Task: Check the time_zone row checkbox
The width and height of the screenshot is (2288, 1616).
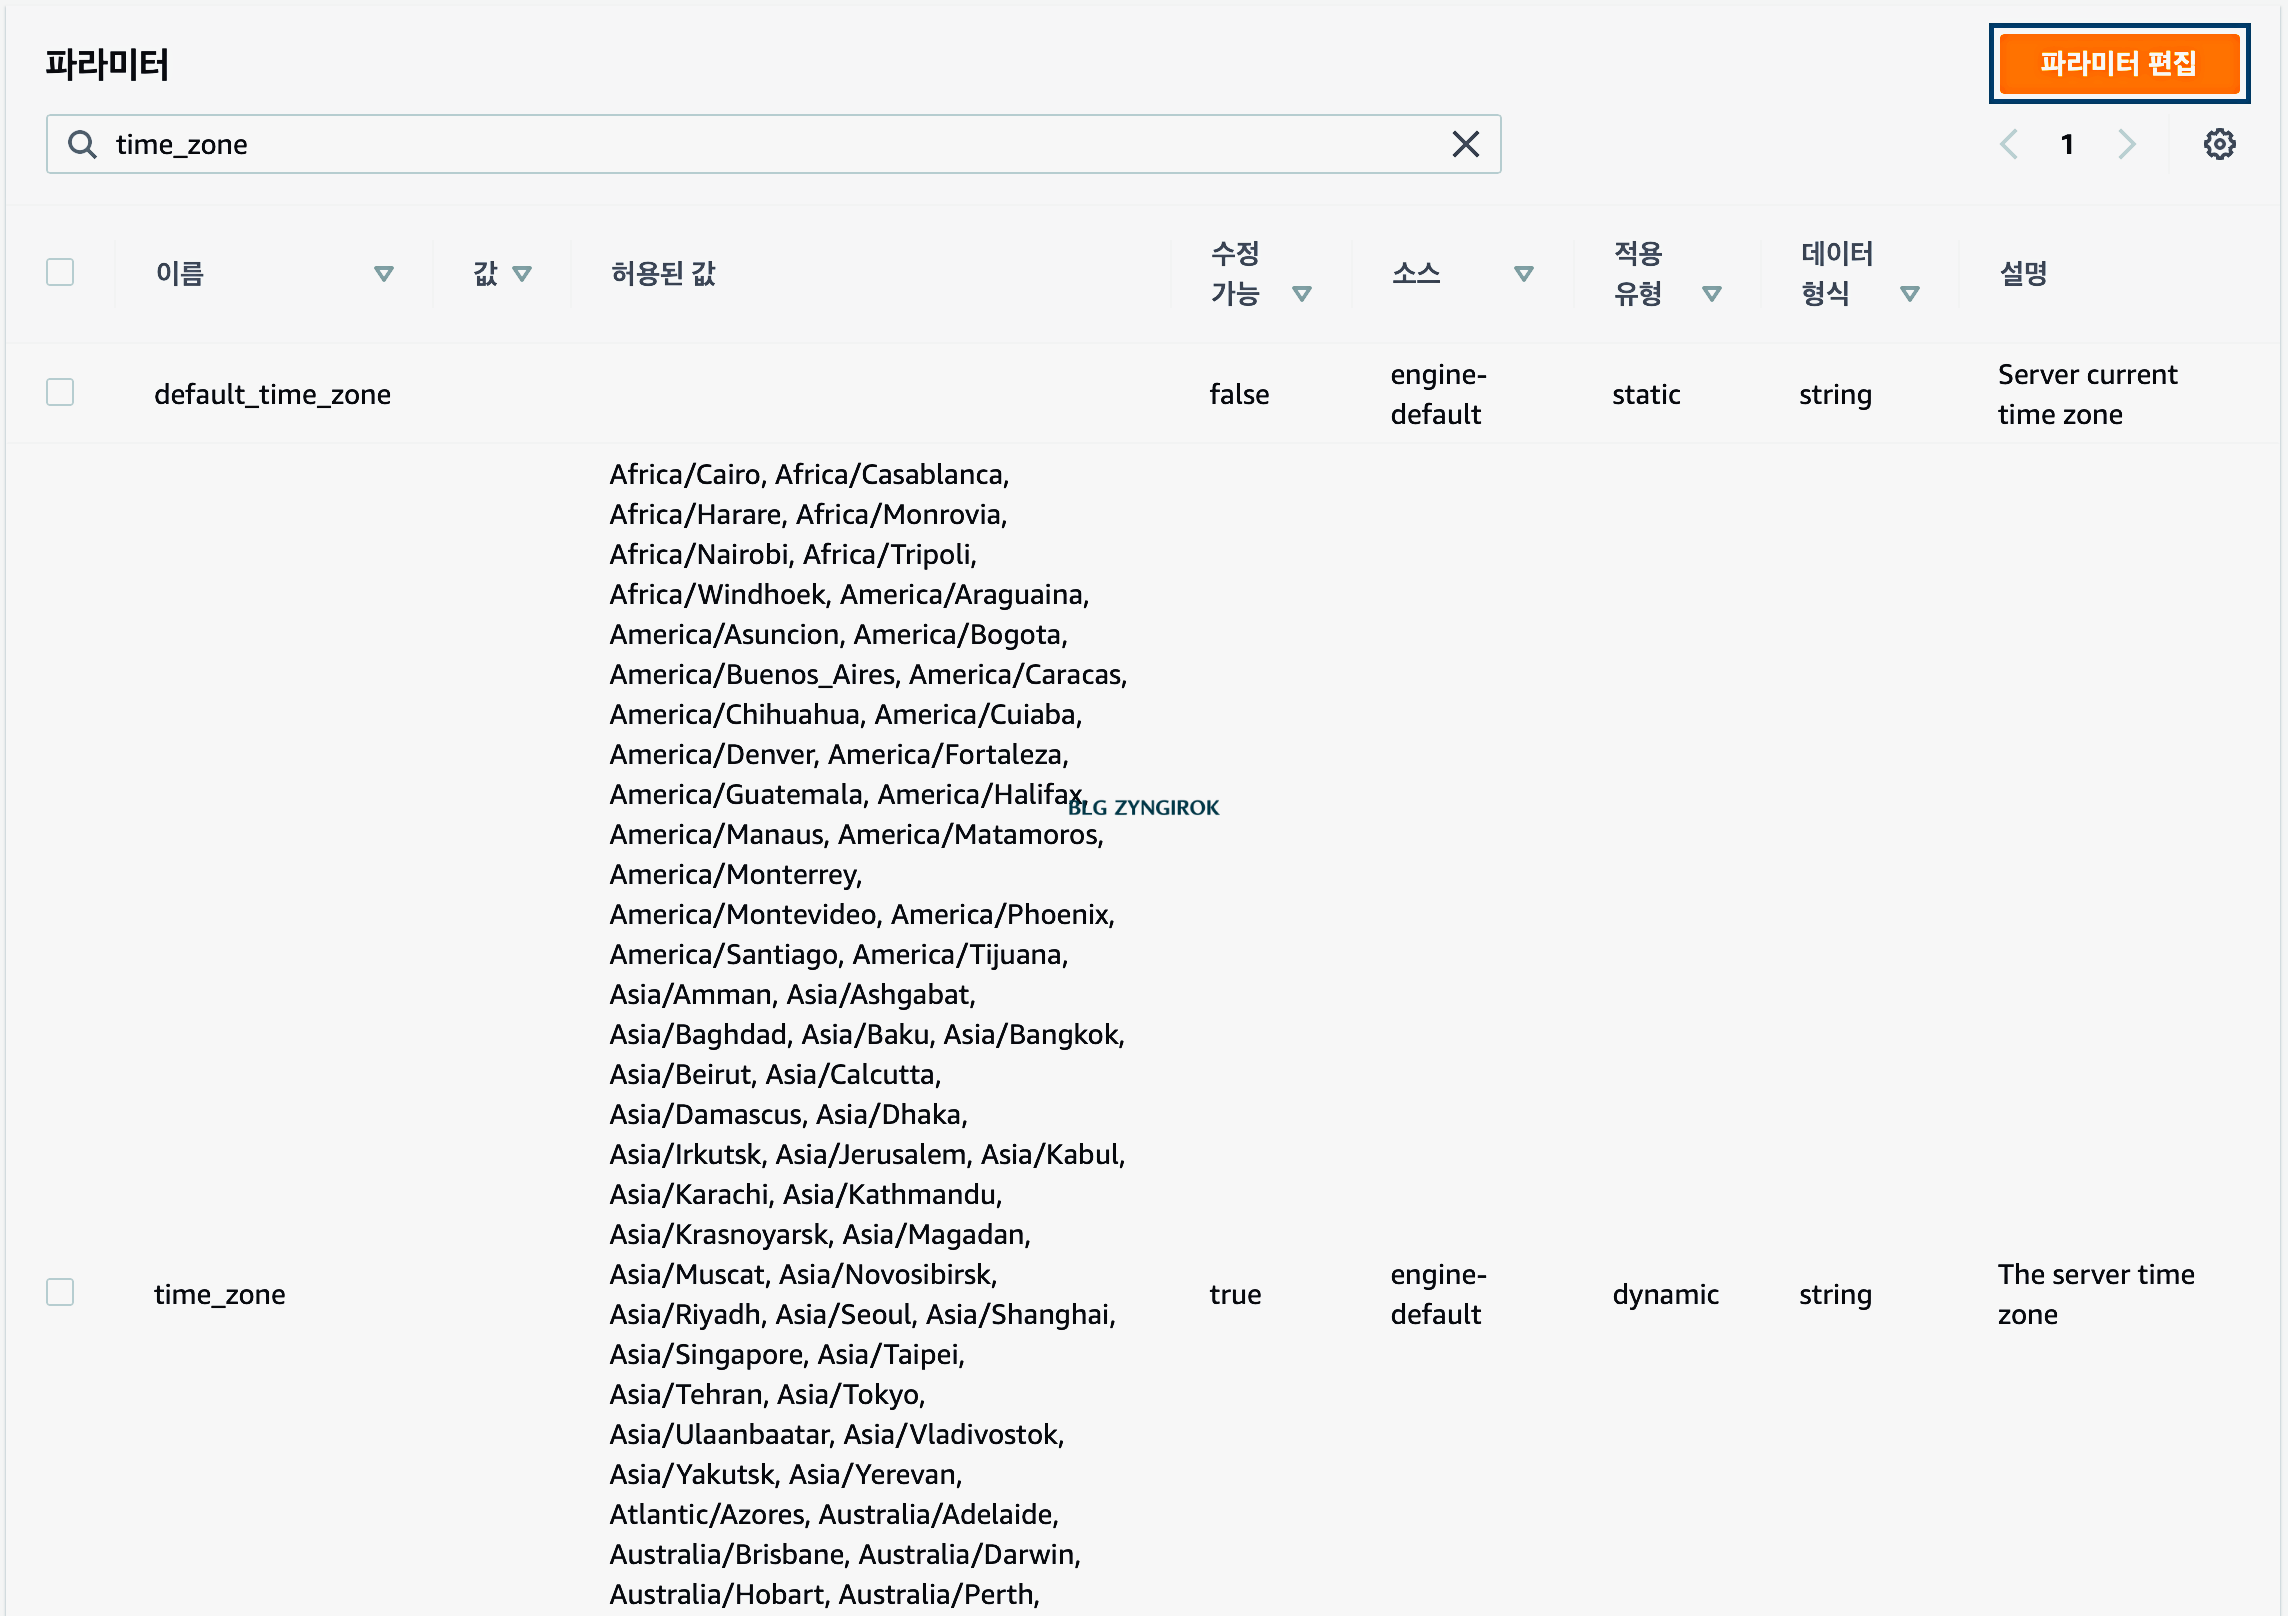Action: [60, 1293]
